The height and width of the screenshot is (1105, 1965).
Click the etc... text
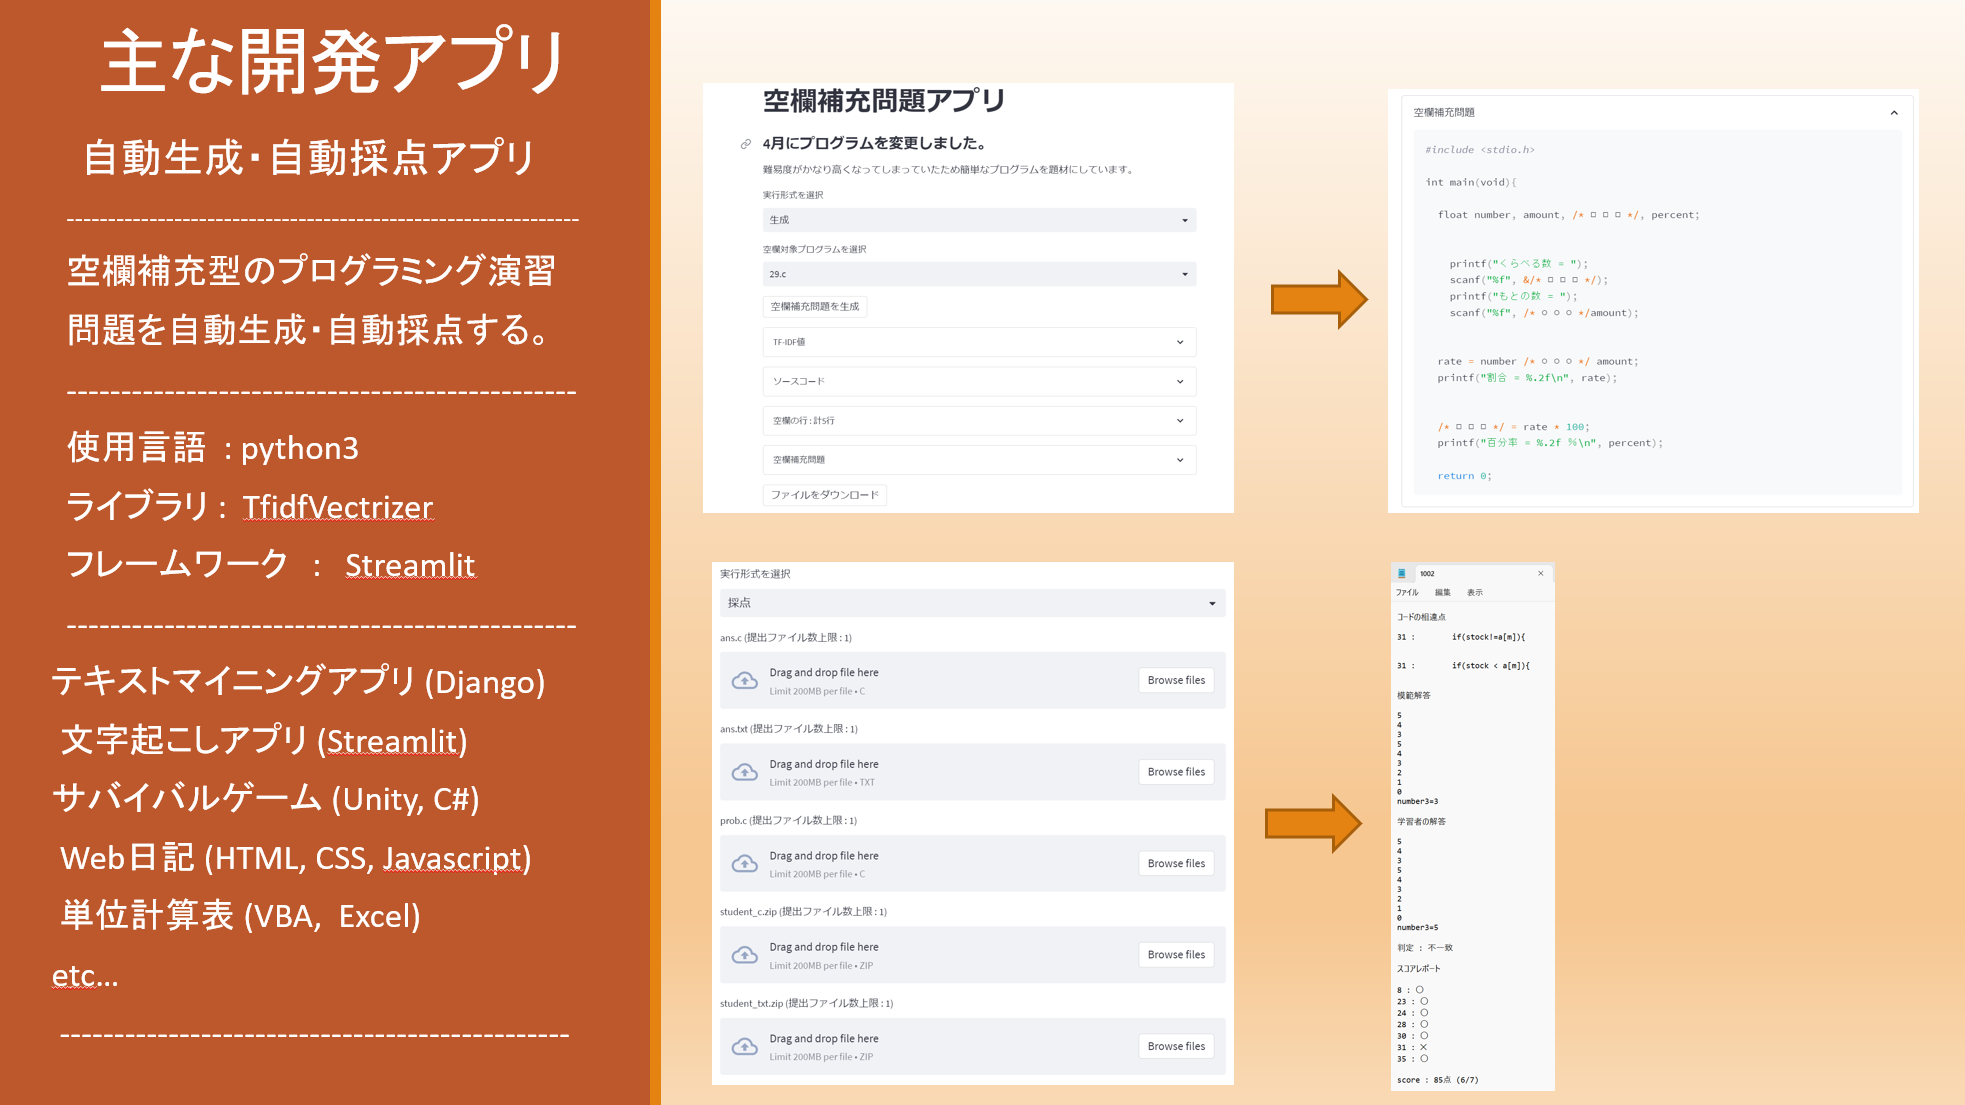[85, 975]
